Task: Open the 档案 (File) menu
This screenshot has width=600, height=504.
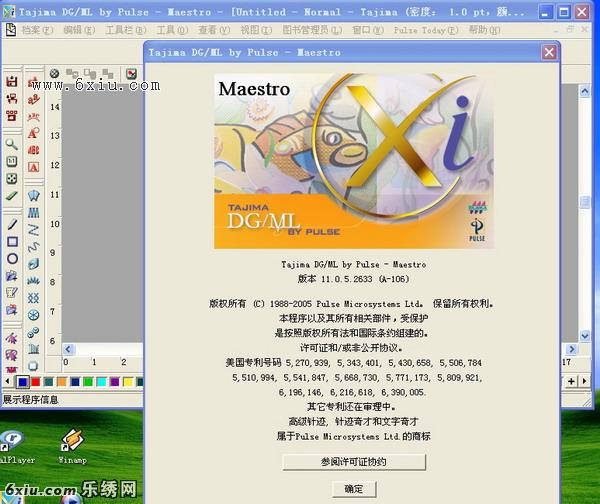Action: [x=31, y=32]
